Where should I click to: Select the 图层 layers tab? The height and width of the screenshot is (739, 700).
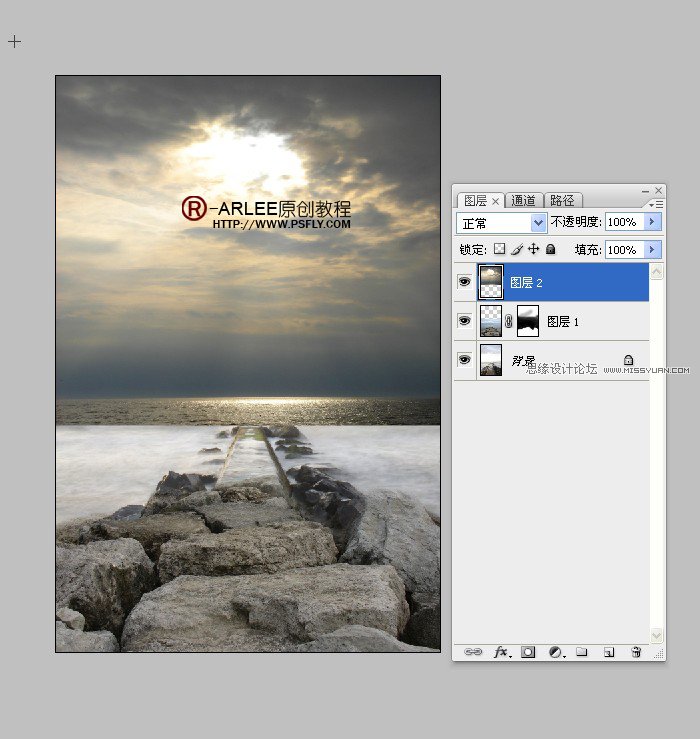[475, 201]
